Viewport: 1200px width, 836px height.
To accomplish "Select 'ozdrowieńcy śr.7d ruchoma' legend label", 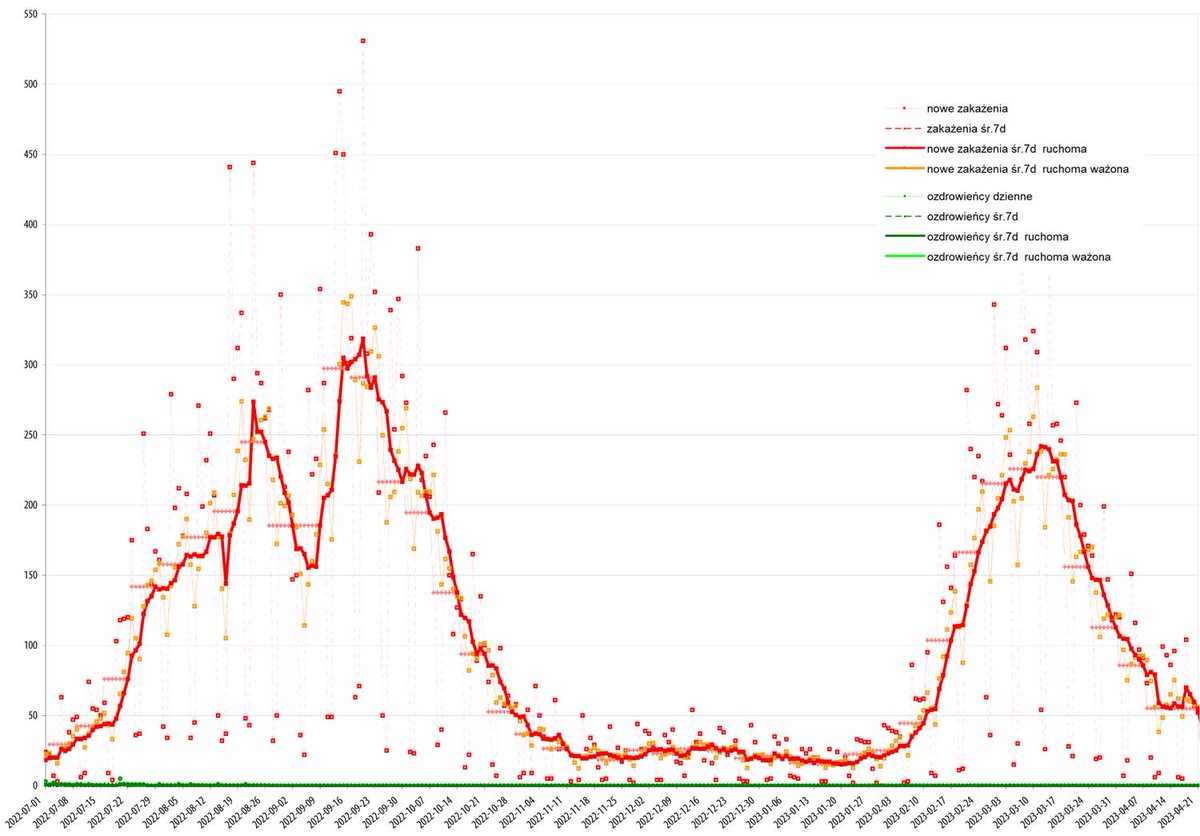I will [998, 237].
